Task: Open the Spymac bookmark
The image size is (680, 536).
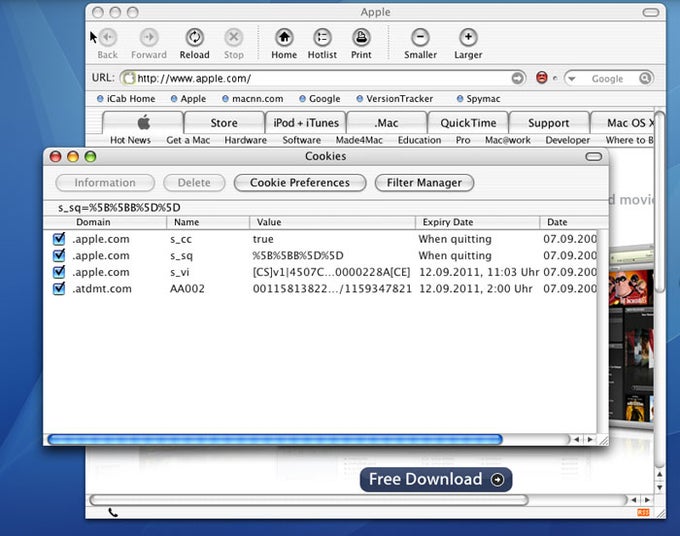Action: coord(479,99)
